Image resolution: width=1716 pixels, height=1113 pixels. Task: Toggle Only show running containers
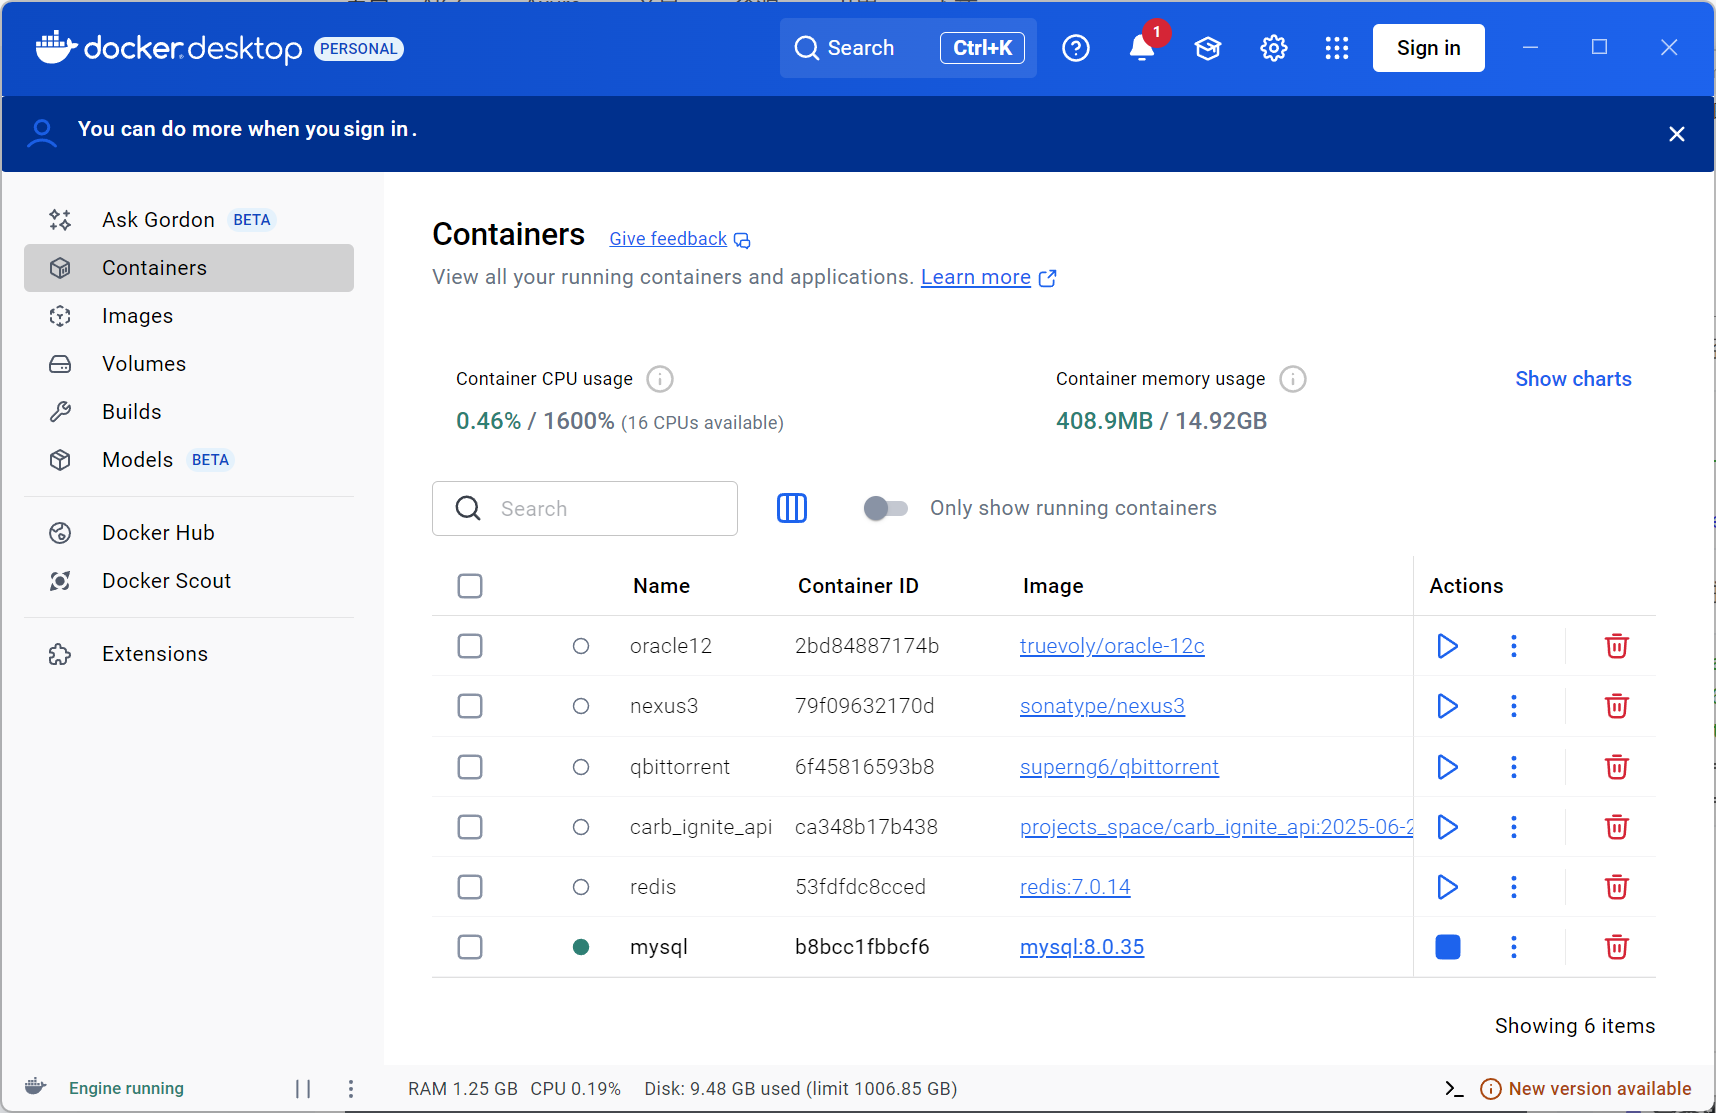click(x=885, y=508)
